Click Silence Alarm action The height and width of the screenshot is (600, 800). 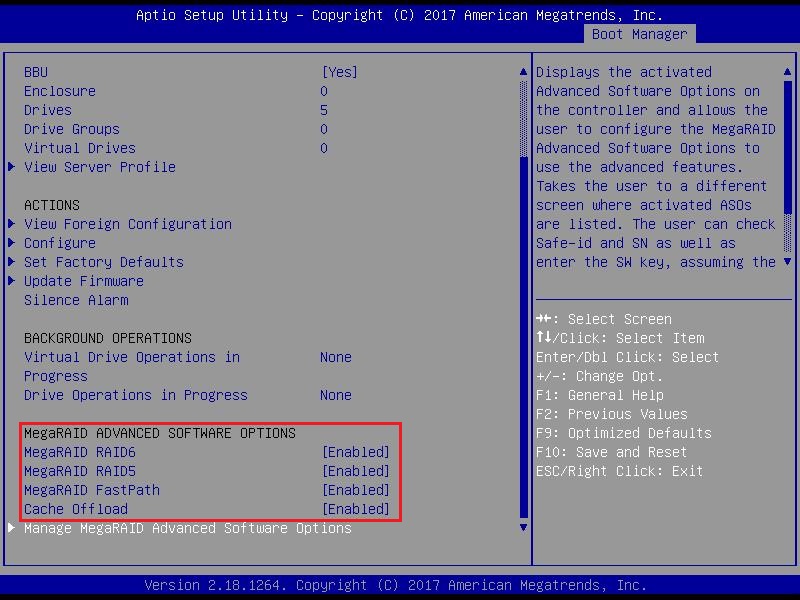point(76,300)
